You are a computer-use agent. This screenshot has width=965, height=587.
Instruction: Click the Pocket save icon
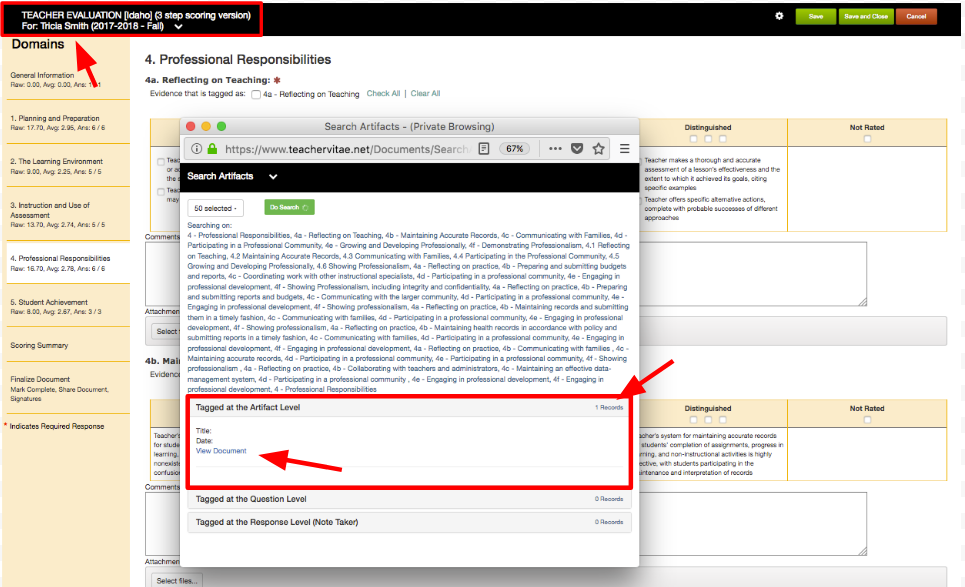(577, 149)
